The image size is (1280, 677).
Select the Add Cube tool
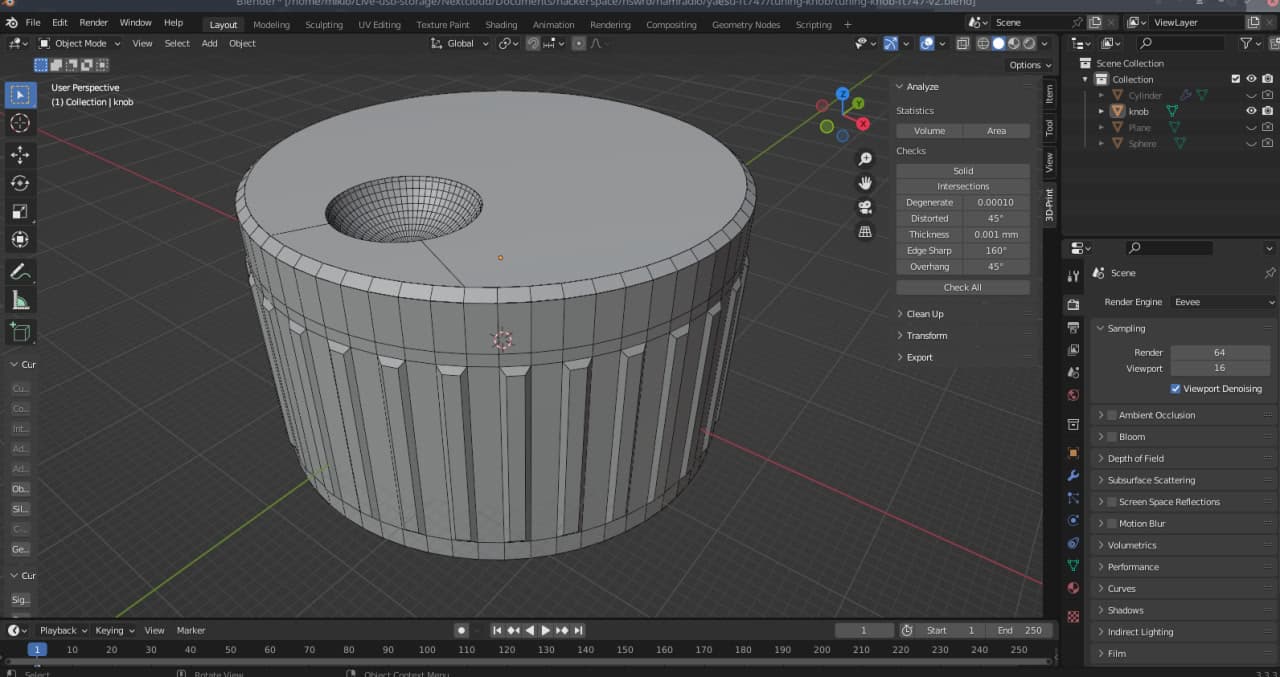[x=20, y=331]
